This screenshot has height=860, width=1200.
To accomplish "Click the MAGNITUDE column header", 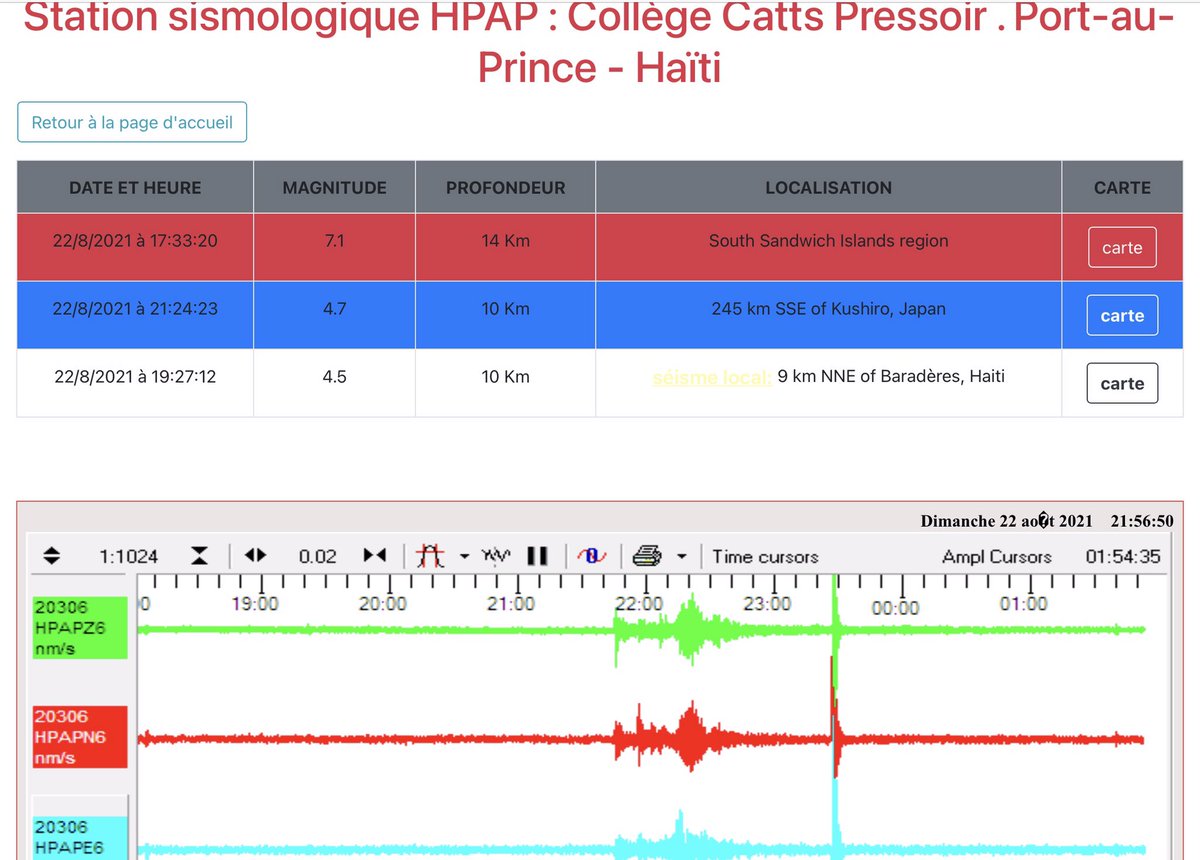I will (x=335, y=187).
